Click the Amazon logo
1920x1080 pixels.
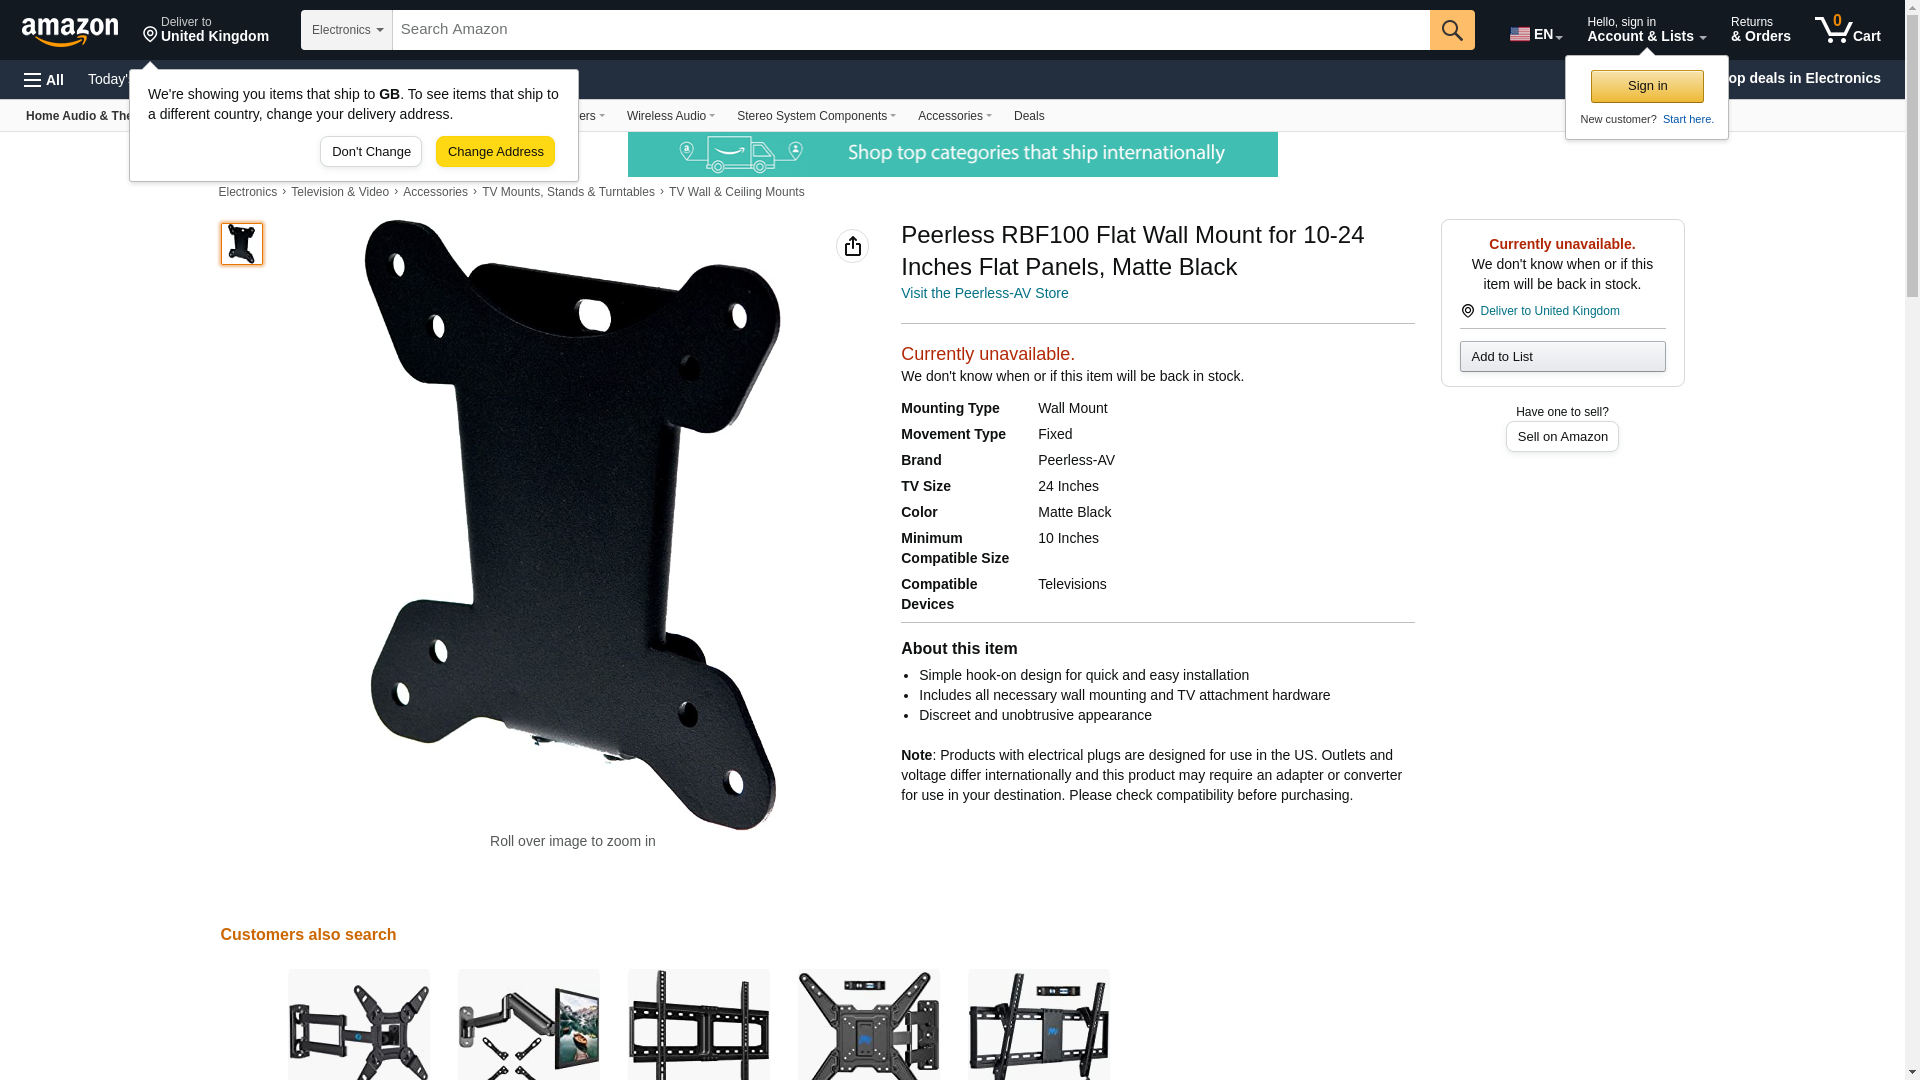tap(70, 31)
